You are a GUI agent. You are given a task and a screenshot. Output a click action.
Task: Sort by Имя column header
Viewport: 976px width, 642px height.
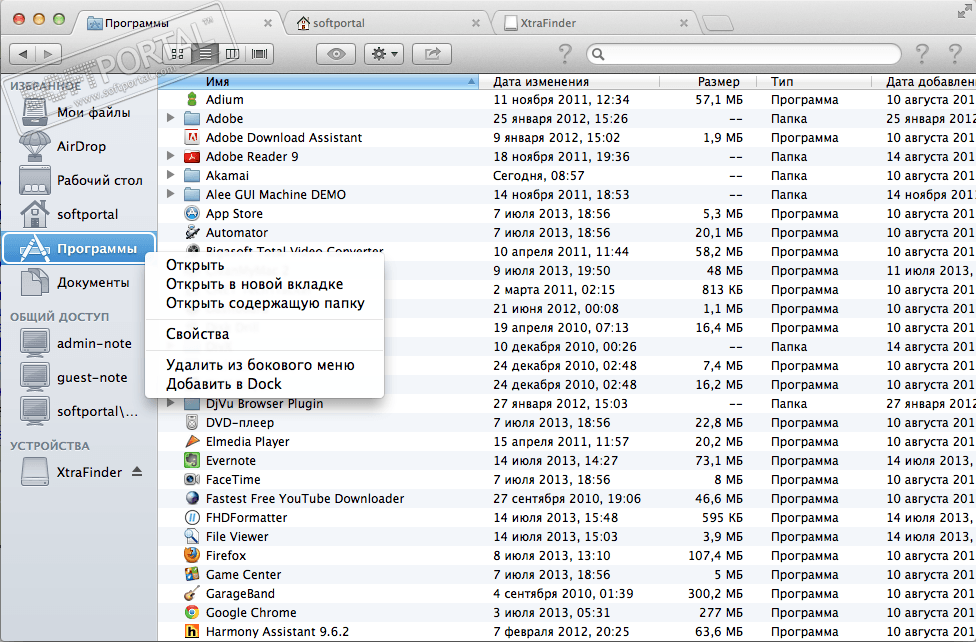tap(318, 82)
